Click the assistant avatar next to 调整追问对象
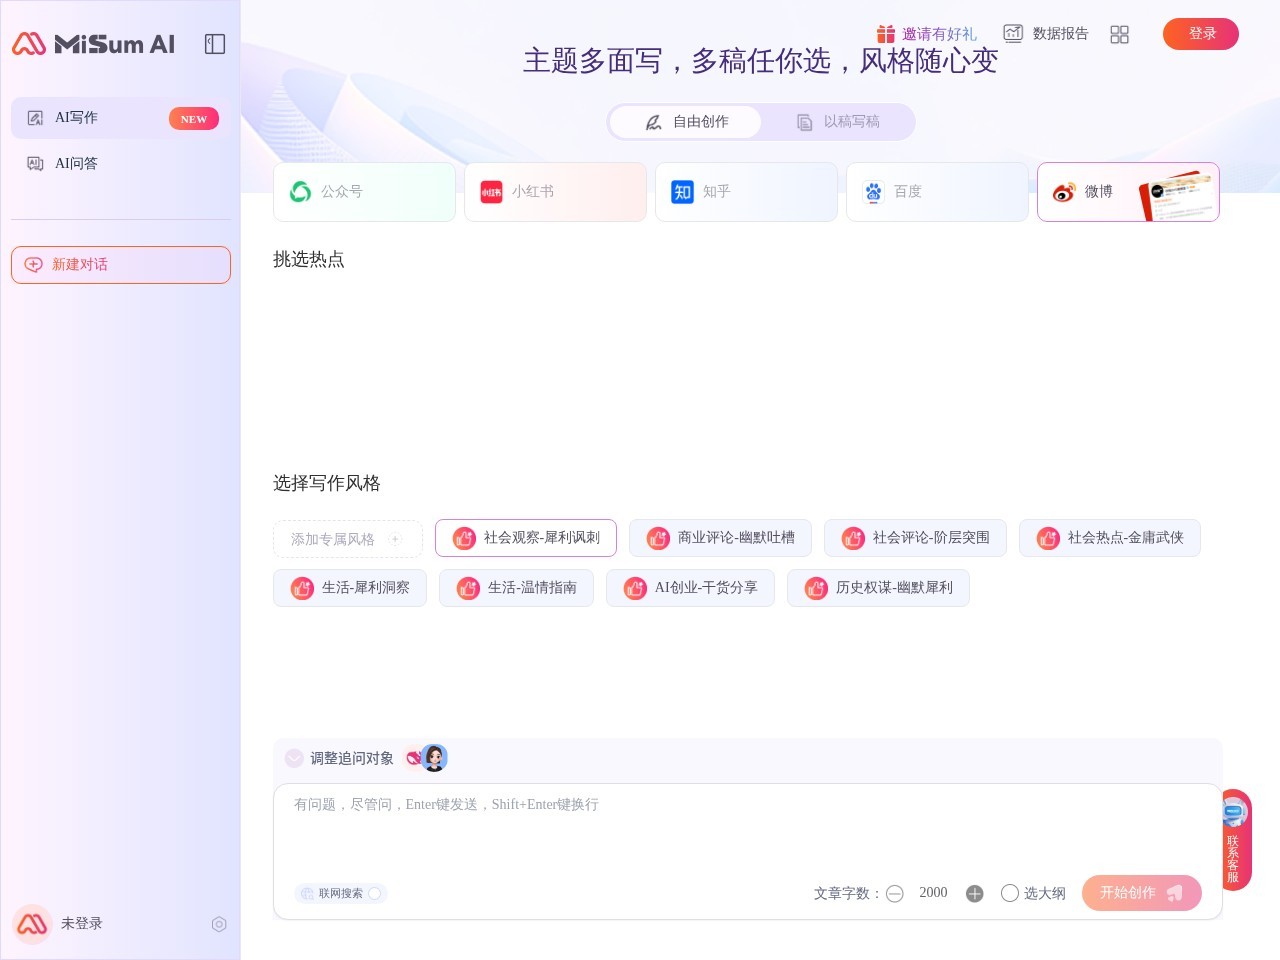Screen dimensions: 1280x960 pyautogui.click(x=434, y=758)
